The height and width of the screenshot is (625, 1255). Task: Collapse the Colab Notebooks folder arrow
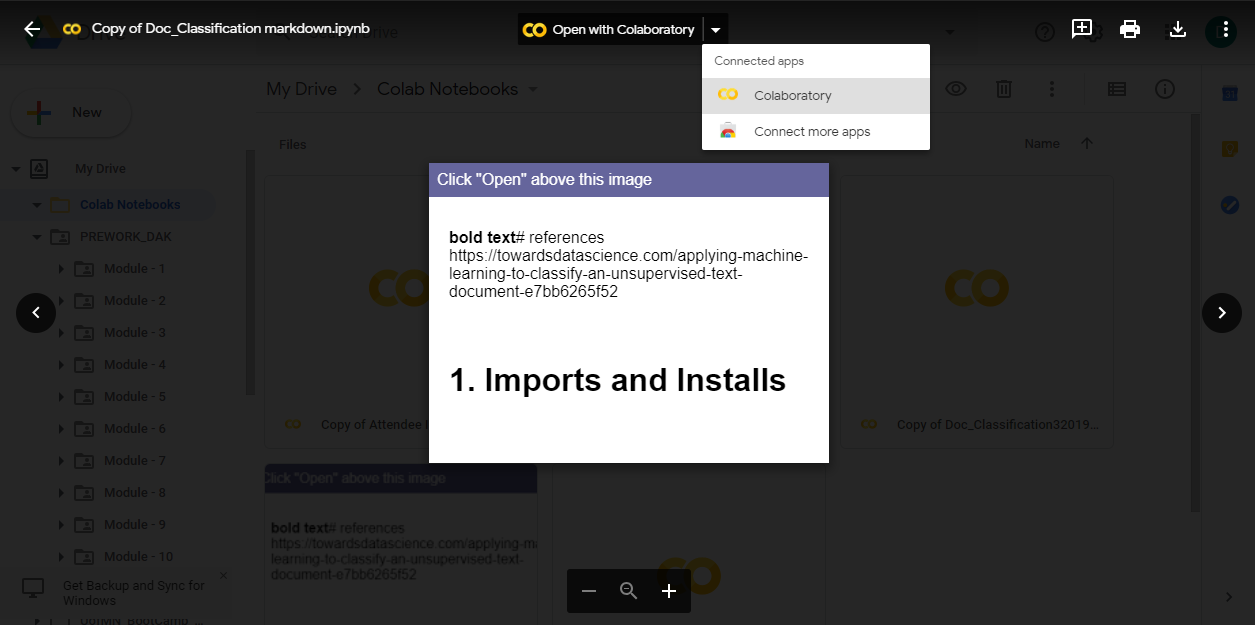click(x=37, y=205)
